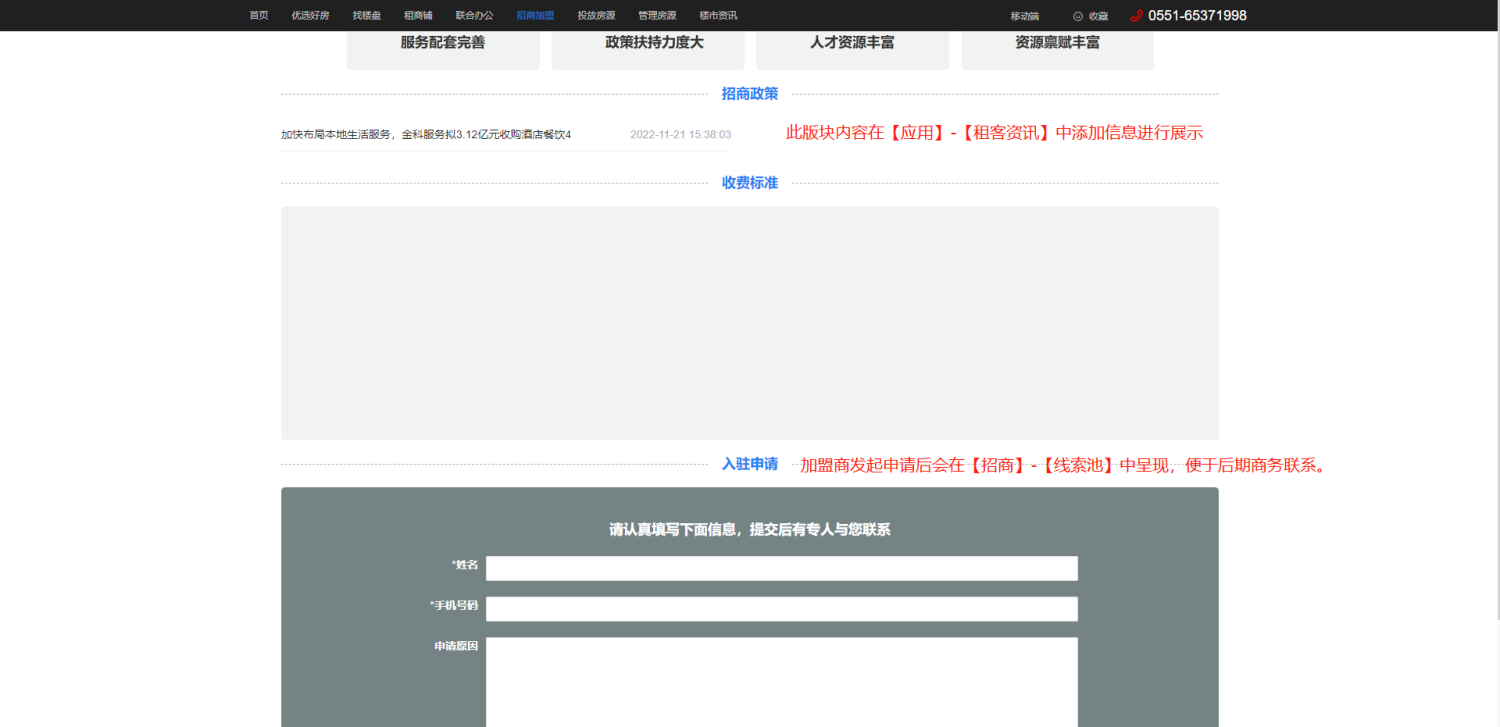Open the 找楼盘 navigation item
This screenshot has height=727, width=1500.
366,16
